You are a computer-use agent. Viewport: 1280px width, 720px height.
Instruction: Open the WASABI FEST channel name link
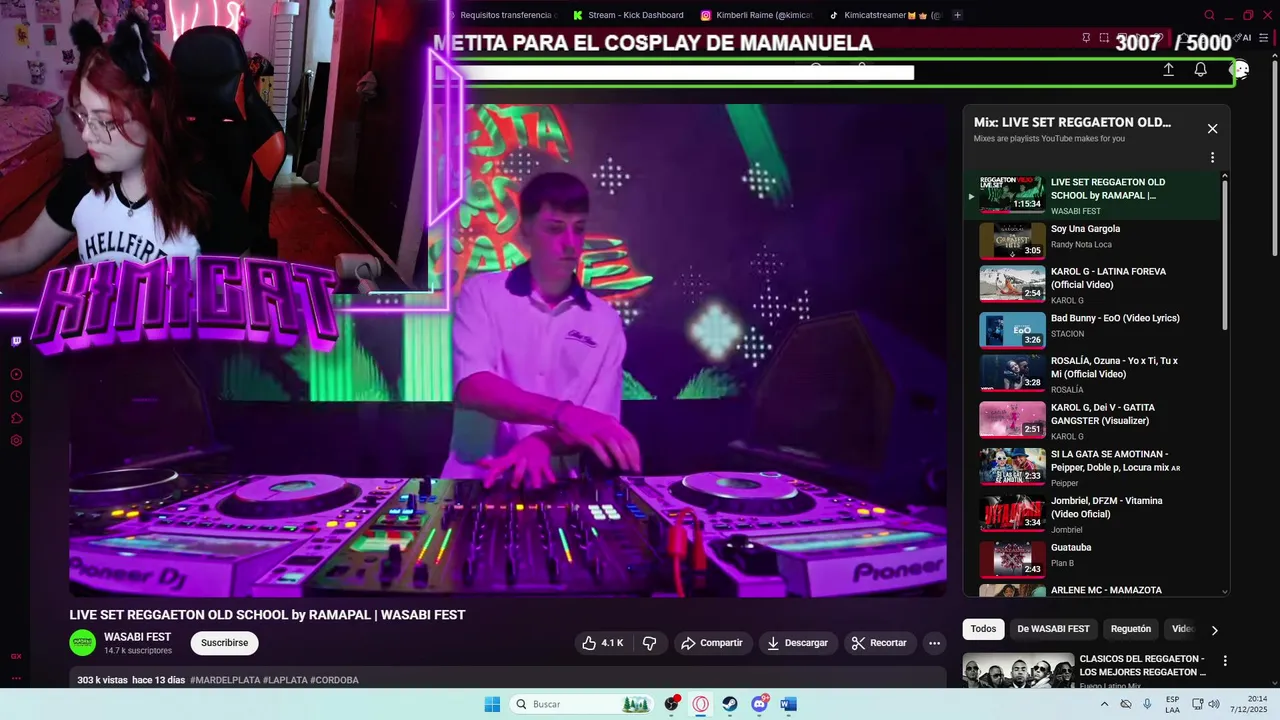pyautogui.click(x=137, y=637)
